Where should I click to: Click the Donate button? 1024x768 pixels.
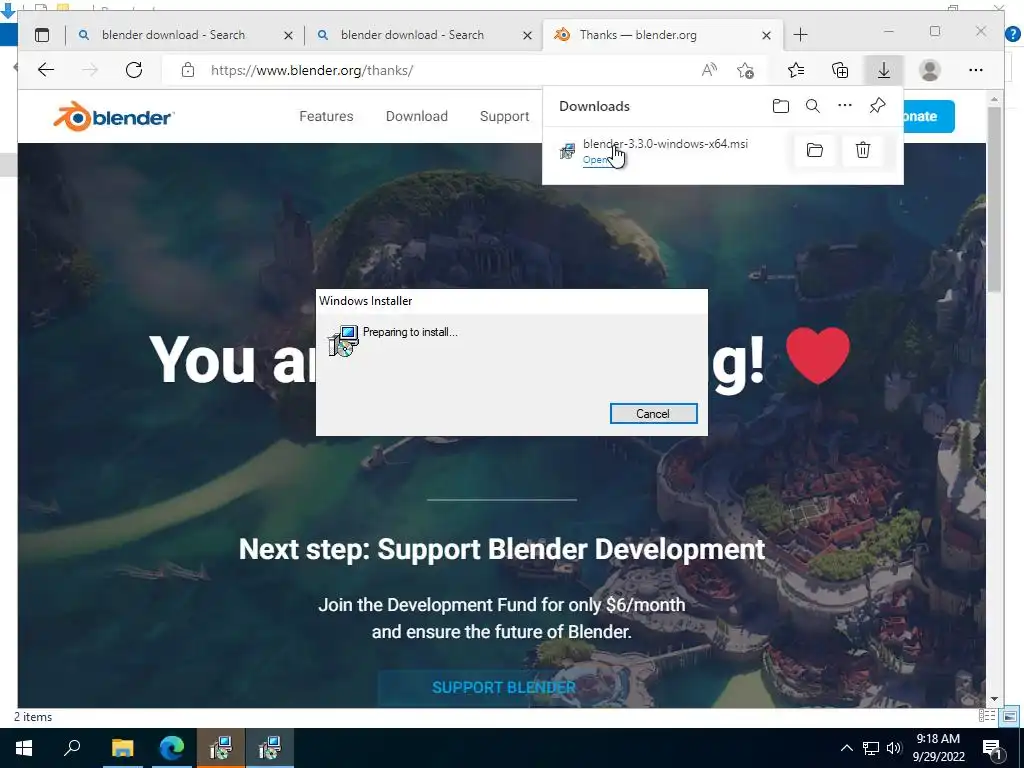(x=929, y=116)
